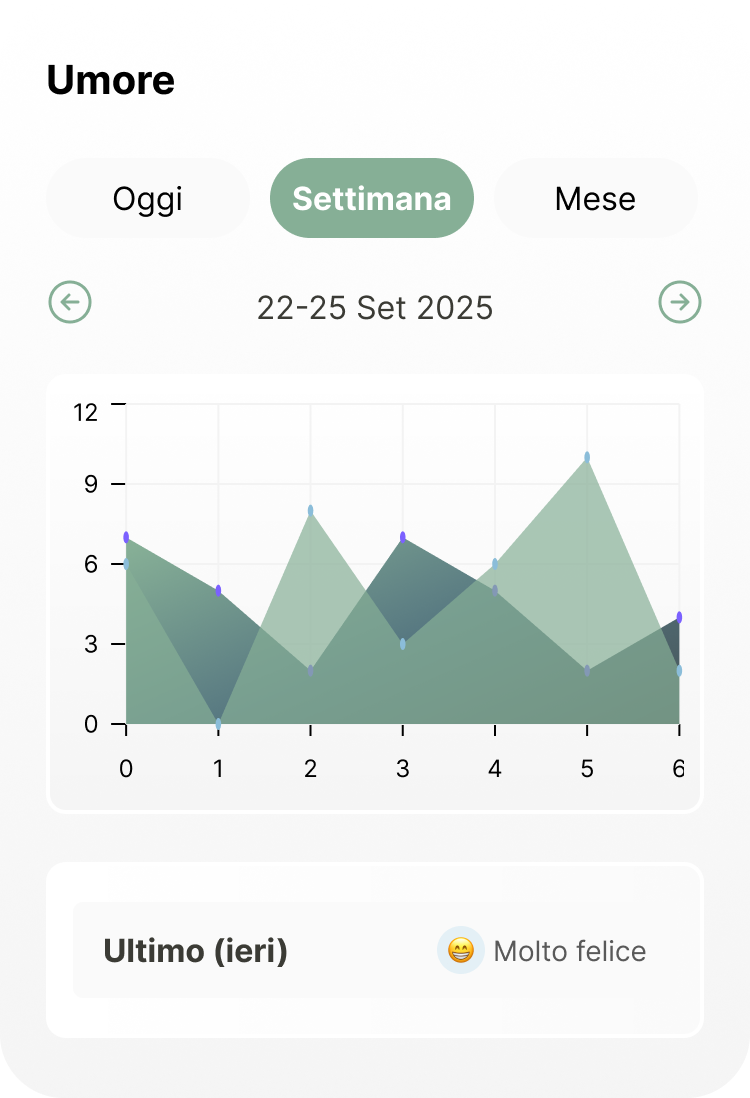Image resolution: width=750 pixels, height=1098 pixels.
Task: Go to the next week with right arrow
Action: [x=680, y=302]
